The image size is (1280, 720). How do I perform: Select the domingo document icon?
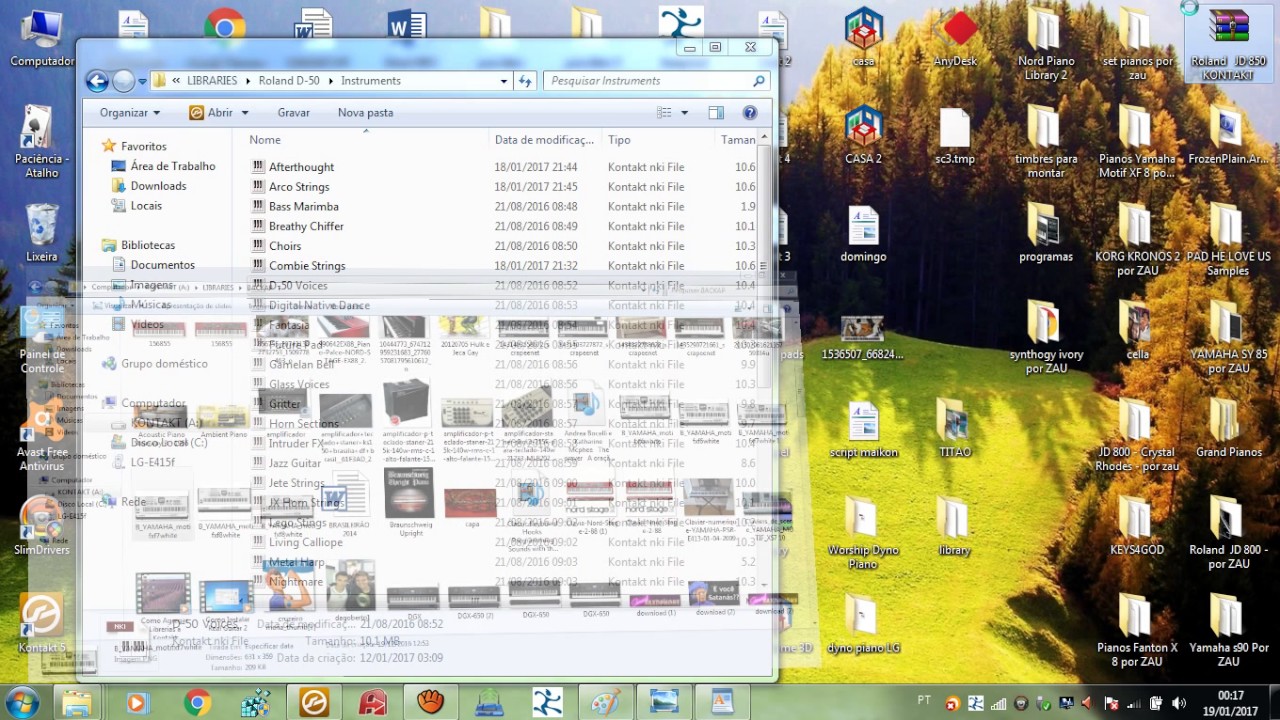point(864,234)
